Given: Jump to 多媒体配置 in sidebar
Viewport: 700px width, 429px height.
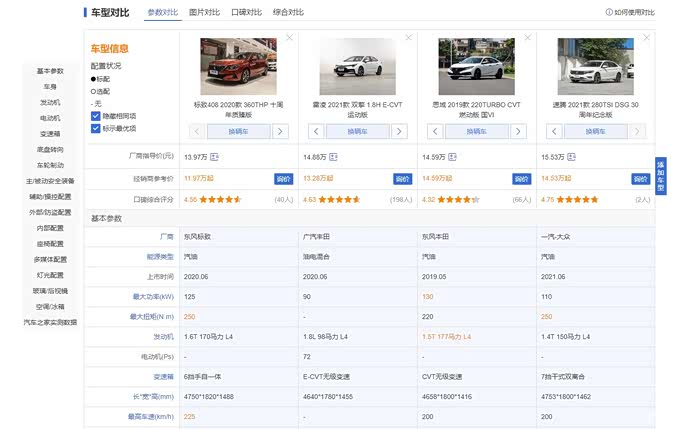Looking at the screenshot, I should [x=50, y=259].
